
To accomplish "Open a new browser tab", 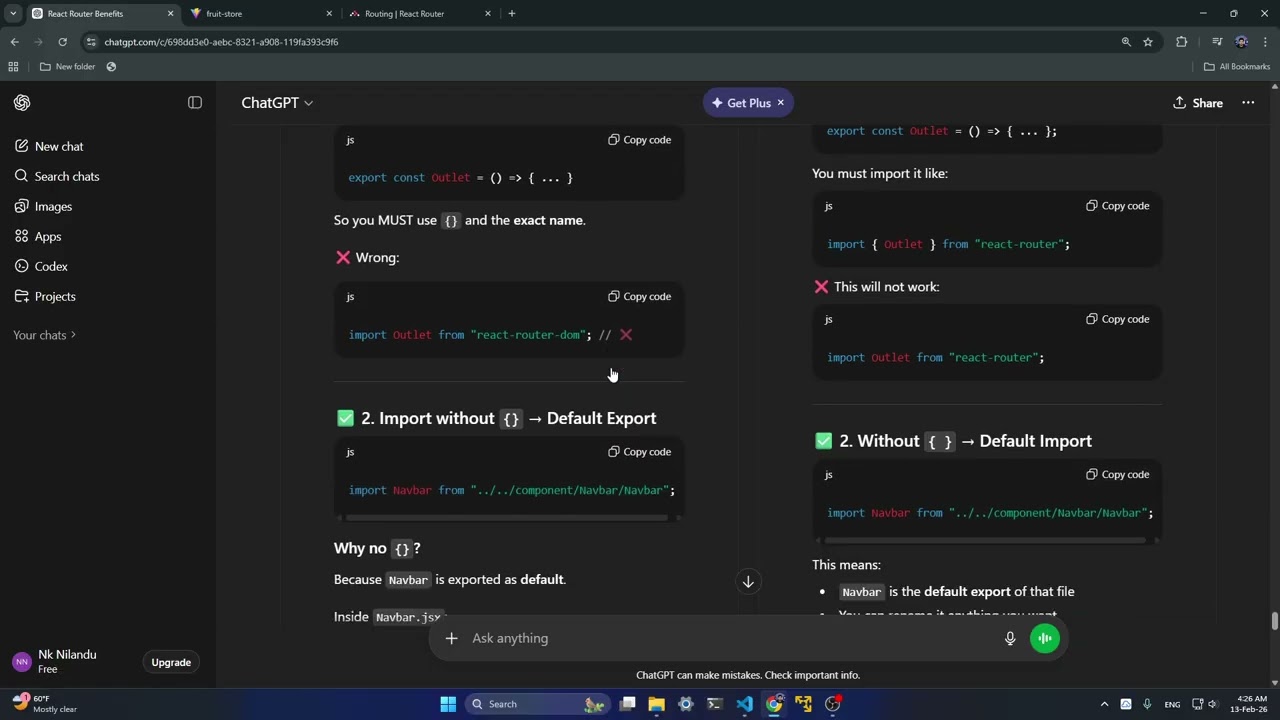I will pyautogui.click(x=512, y=14).
